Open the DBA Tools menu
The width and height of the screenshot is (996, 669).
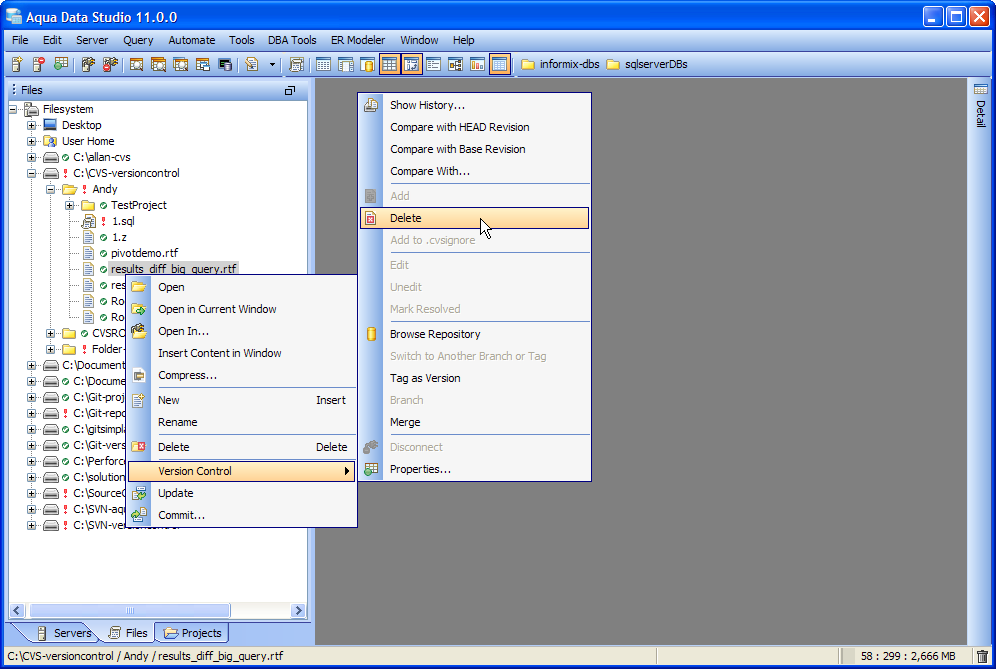click(x=292, y=40)
